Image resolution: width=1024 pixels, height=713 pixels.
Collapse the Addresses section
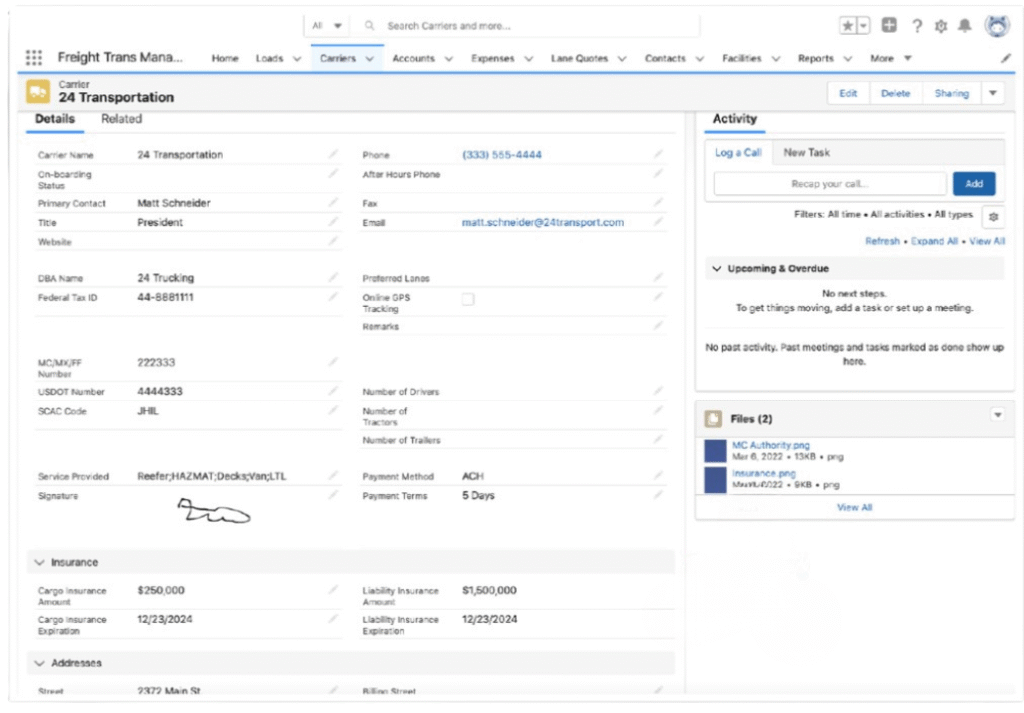pos(39,663)
